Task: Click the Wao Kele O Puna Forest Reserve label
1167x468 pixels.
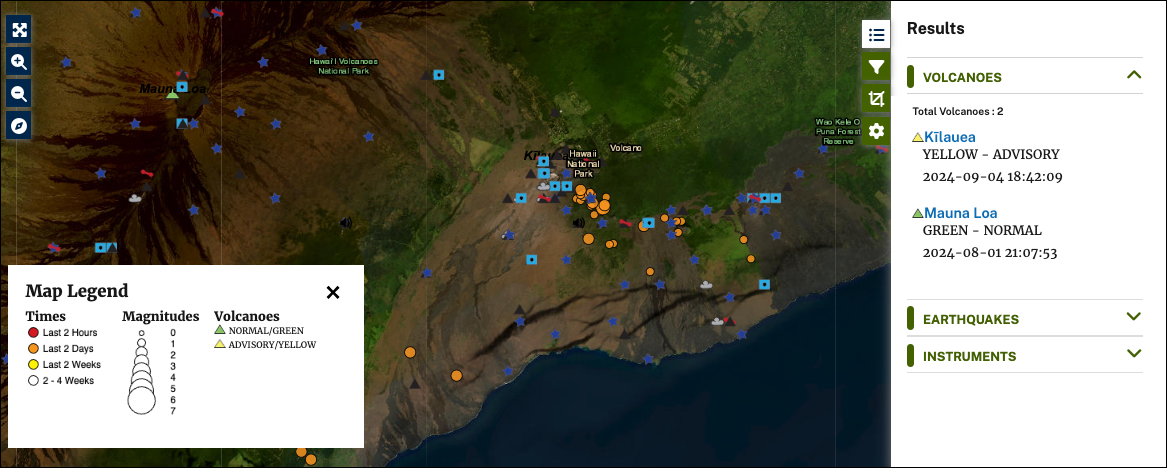Action: tap(836, 132)
